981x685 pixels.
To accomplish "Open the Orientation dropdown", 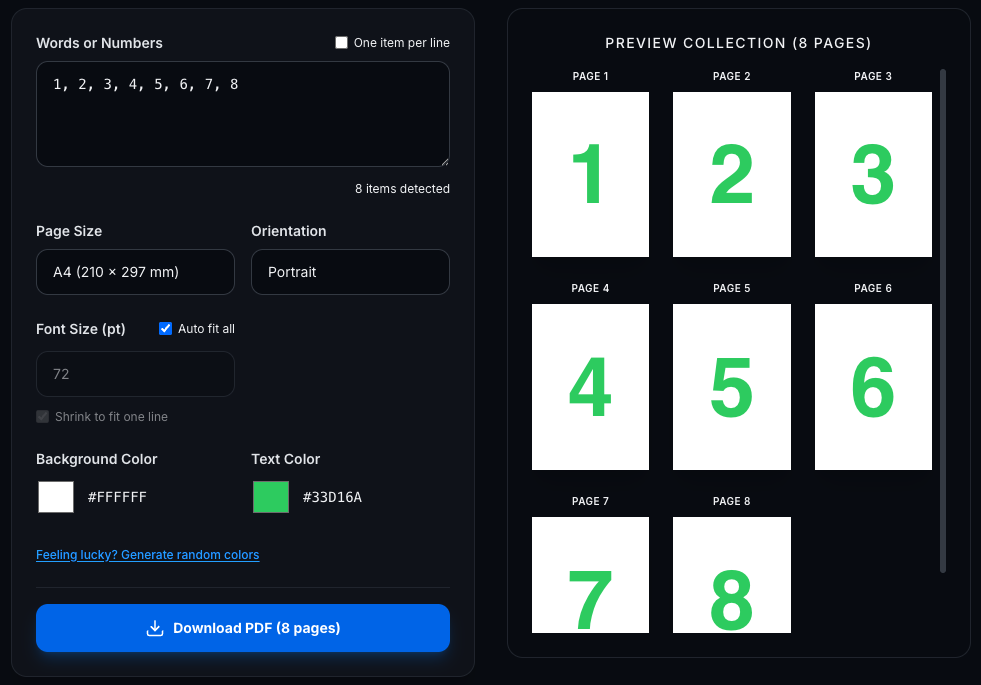I will [x=350, y=272].
